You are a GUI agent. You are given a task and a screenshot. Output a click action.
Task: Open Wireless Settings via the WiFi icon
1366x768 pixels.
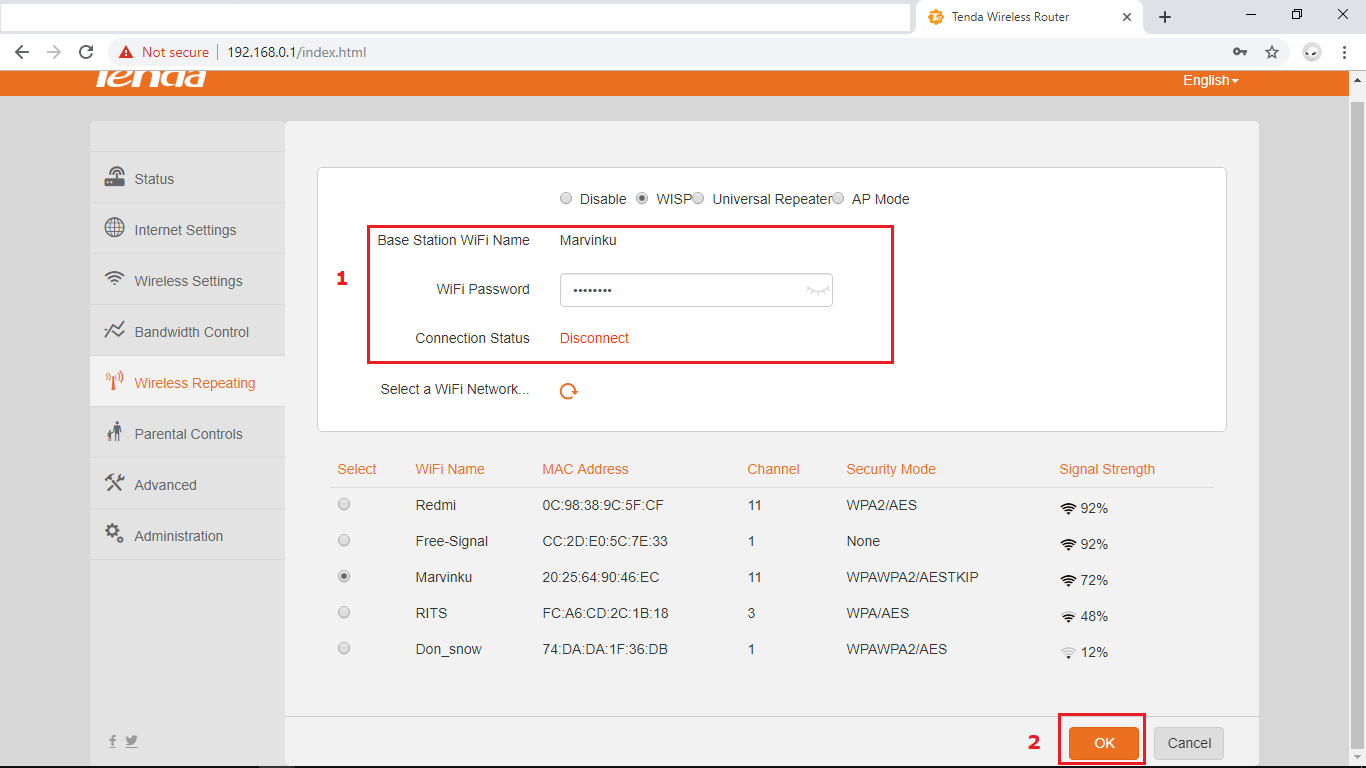click(113, 280)
